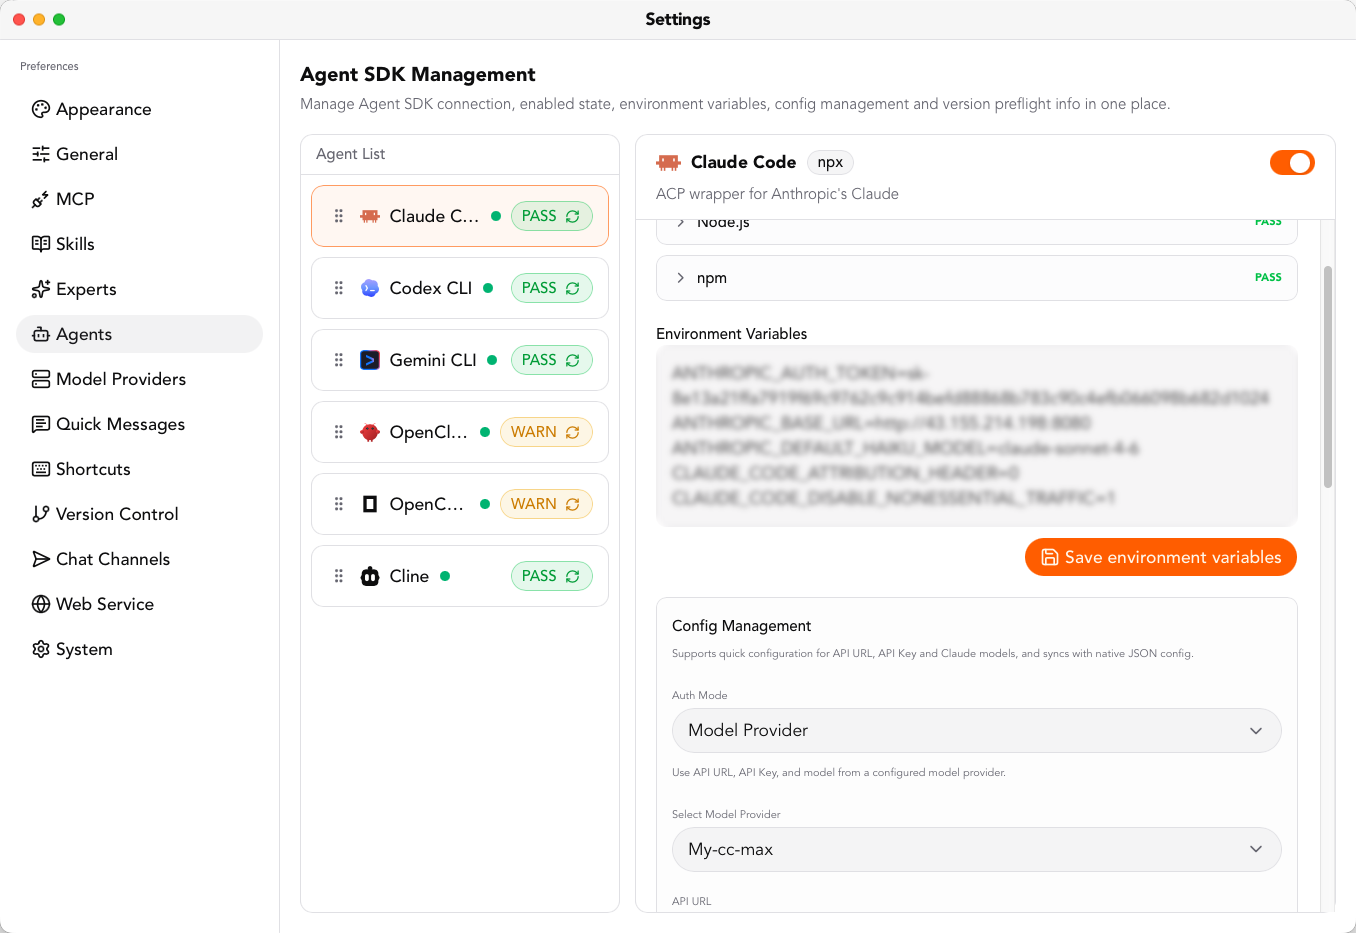Go to MCP settings
The image size is (1356, 933).
click(139, 199)
